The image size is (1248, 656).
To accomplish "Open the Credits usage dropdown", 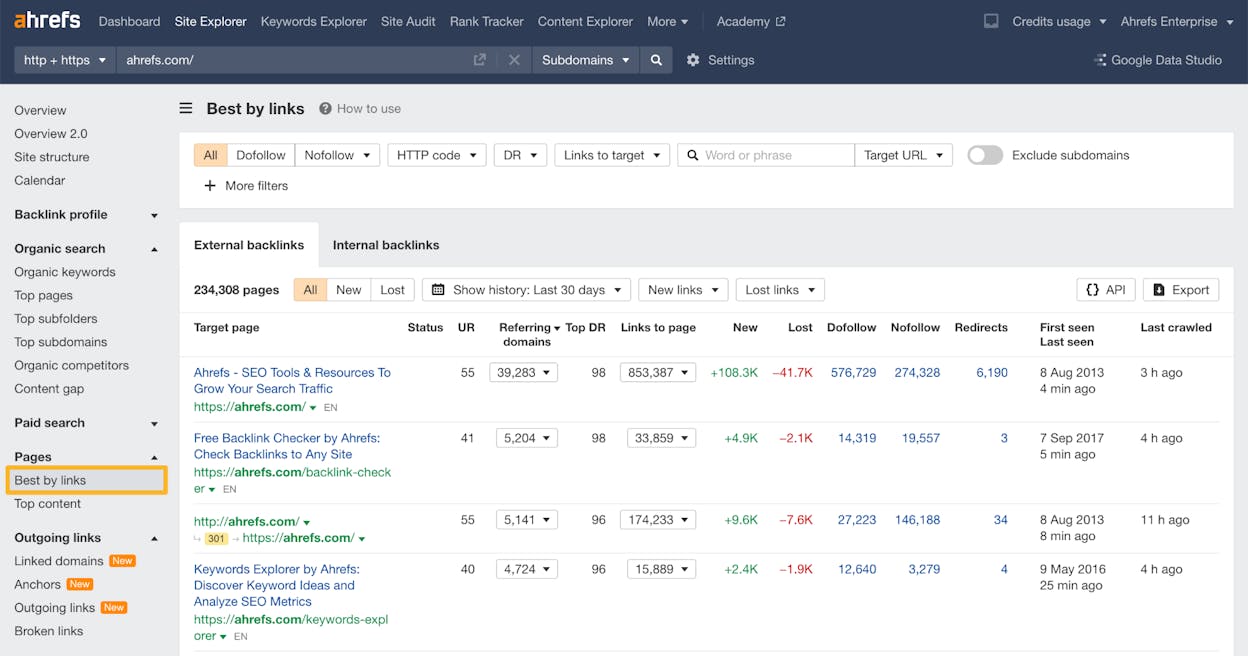I will coord(1059,21).
